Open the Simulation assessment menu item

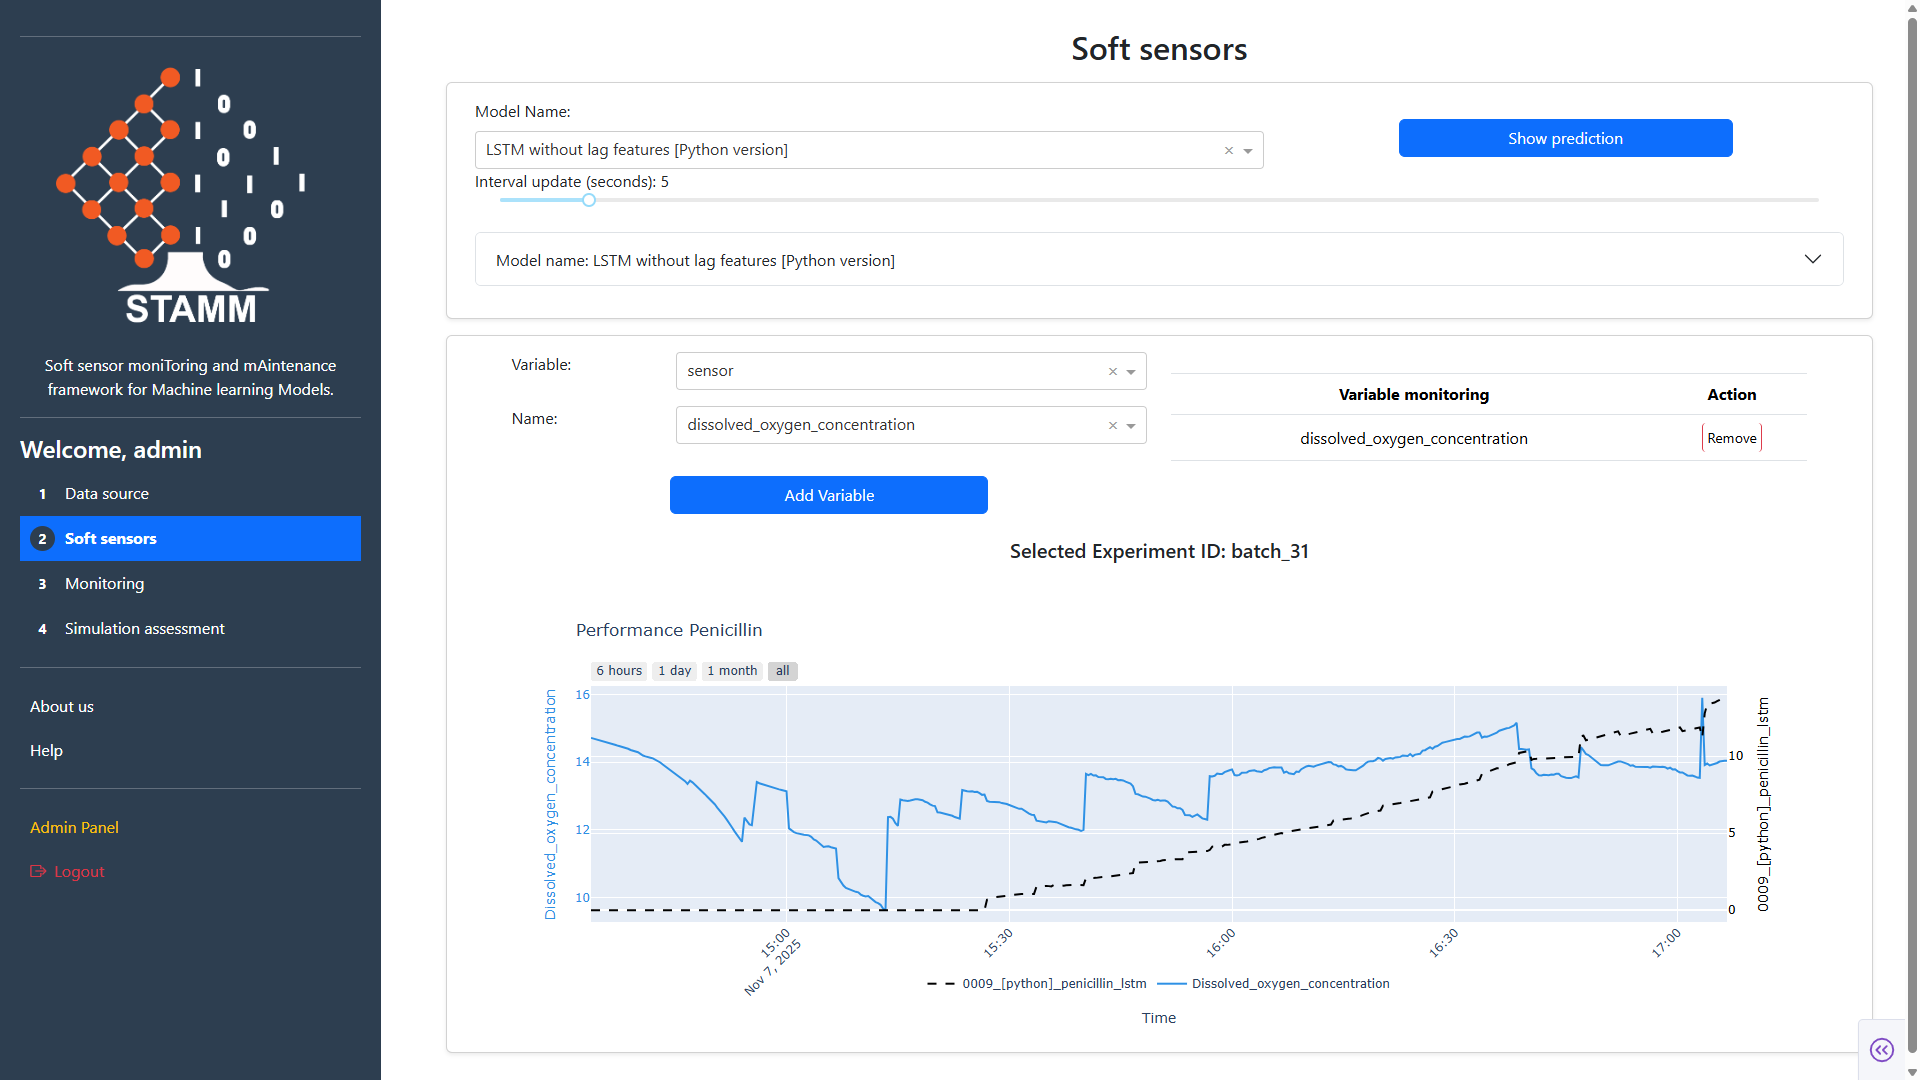coord(144,629)
